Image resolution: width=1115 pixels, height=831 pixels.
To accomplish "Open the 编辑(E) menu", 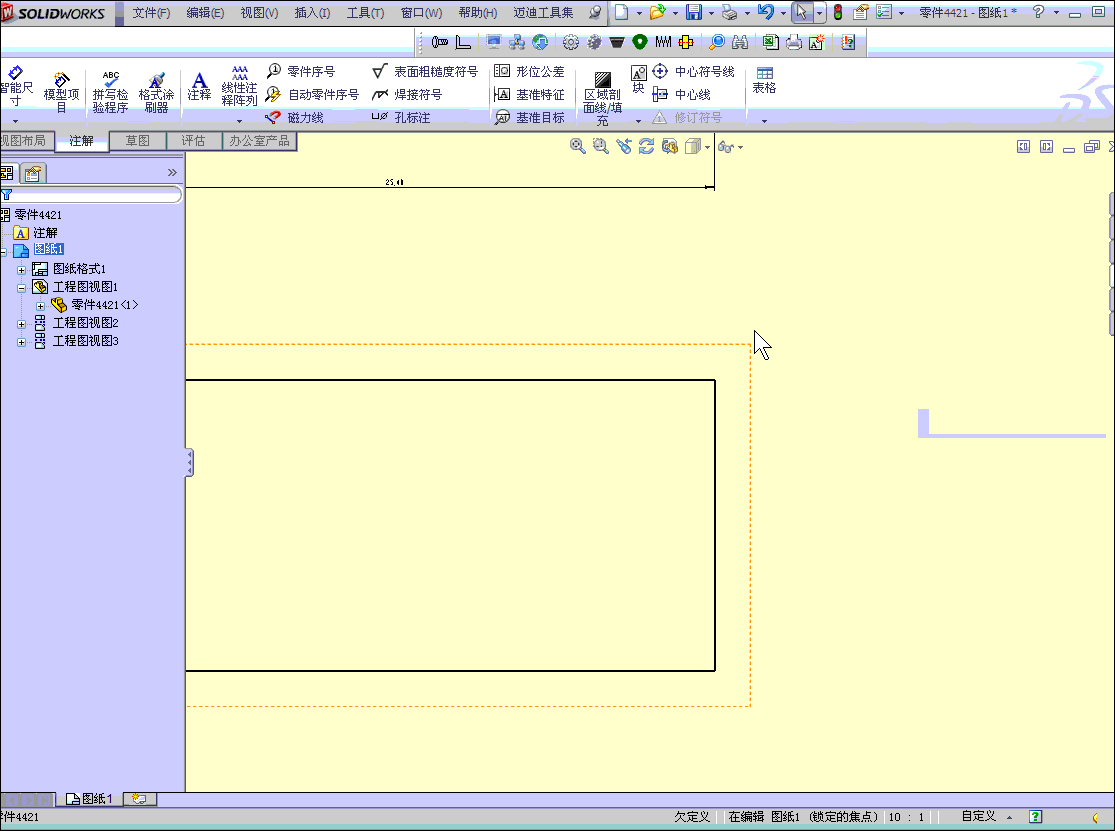I will tap(205, 13).
